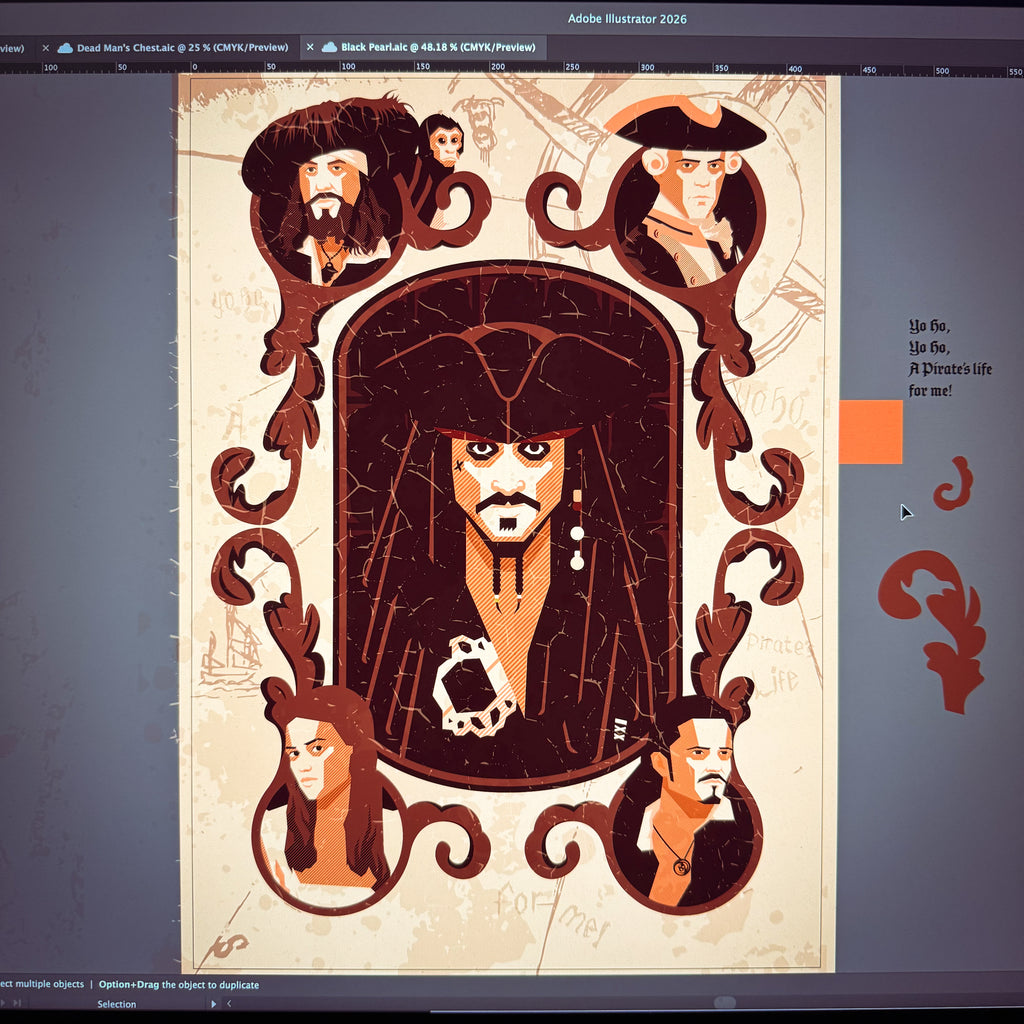This screenshot has width=1024, height=1024.
Task: Select the Jack Sparrow central portrait
Action: 508,524
